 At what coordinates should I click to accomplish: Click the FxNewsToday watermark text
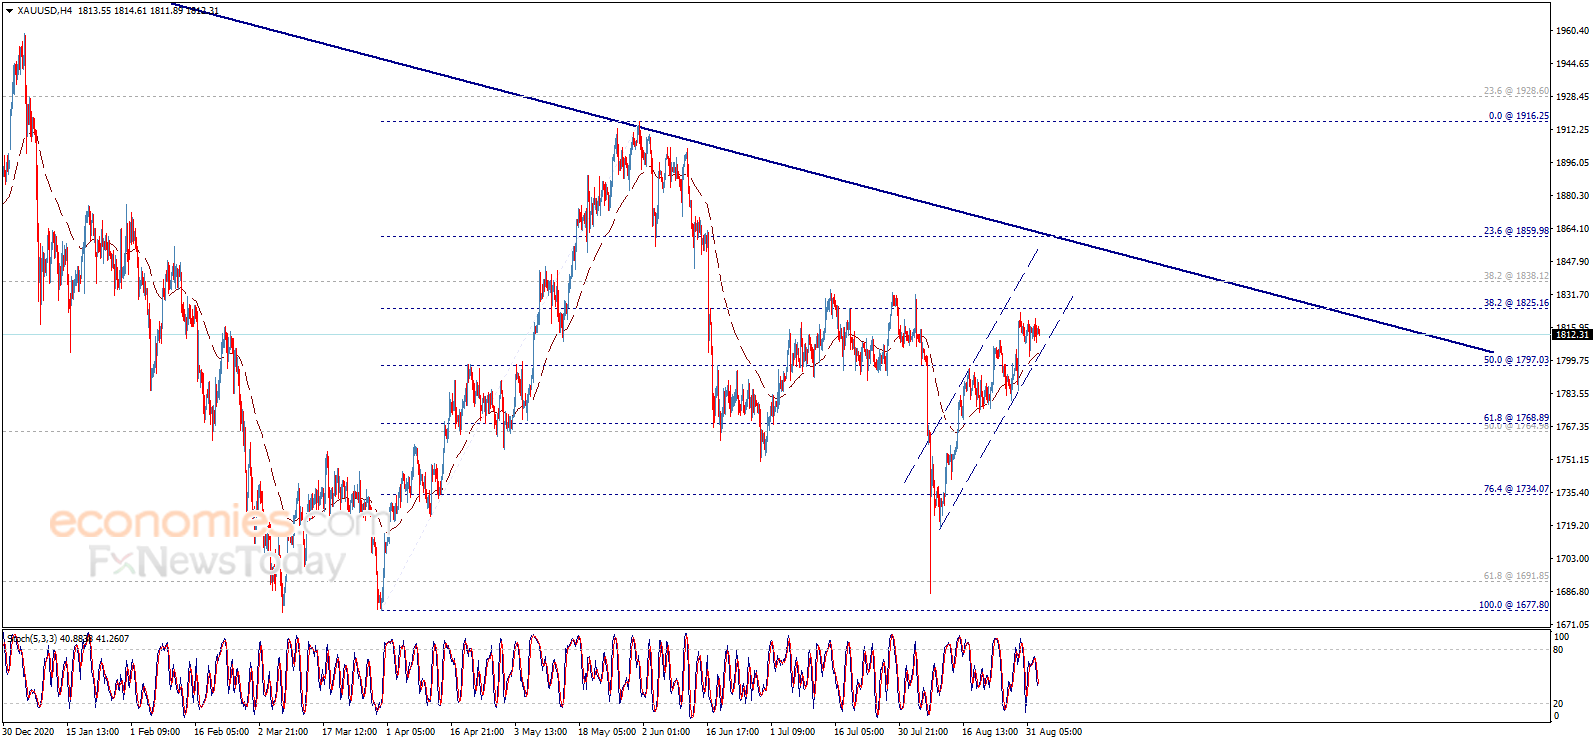[216, 562]
